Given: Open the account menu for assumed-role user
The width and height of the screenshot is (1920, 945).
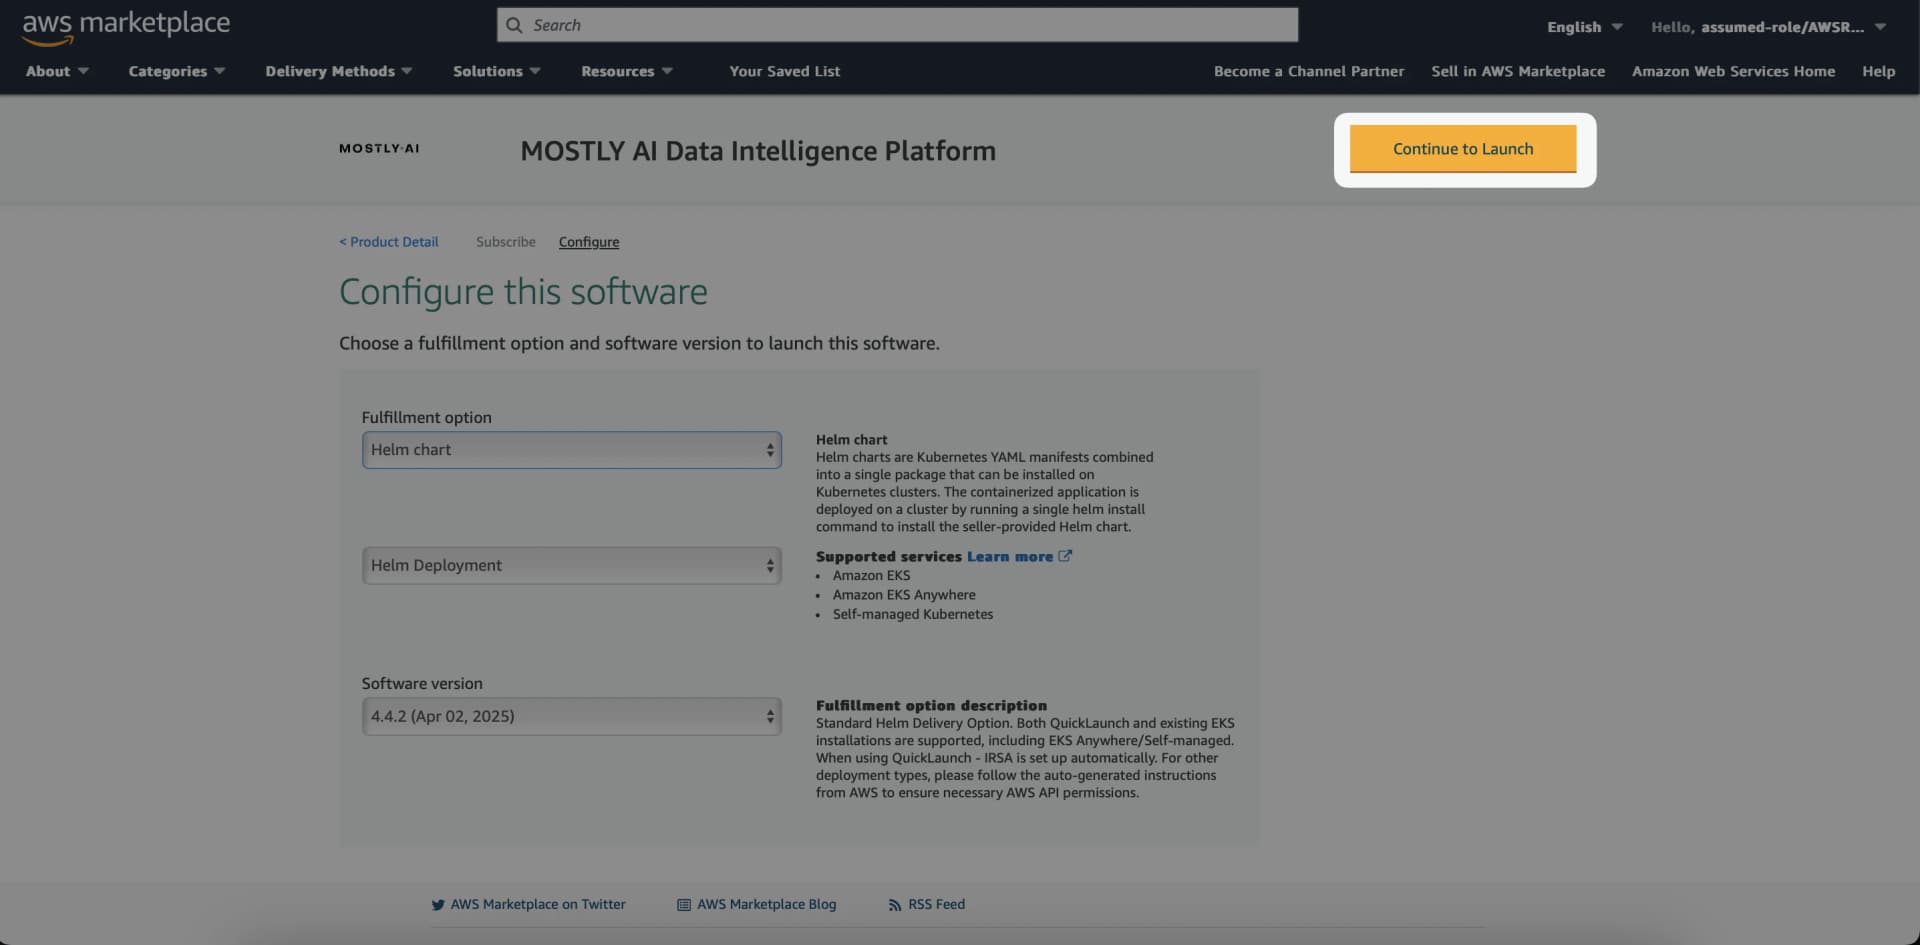Looking at the screenshot, I should [x=1768, y=27].
